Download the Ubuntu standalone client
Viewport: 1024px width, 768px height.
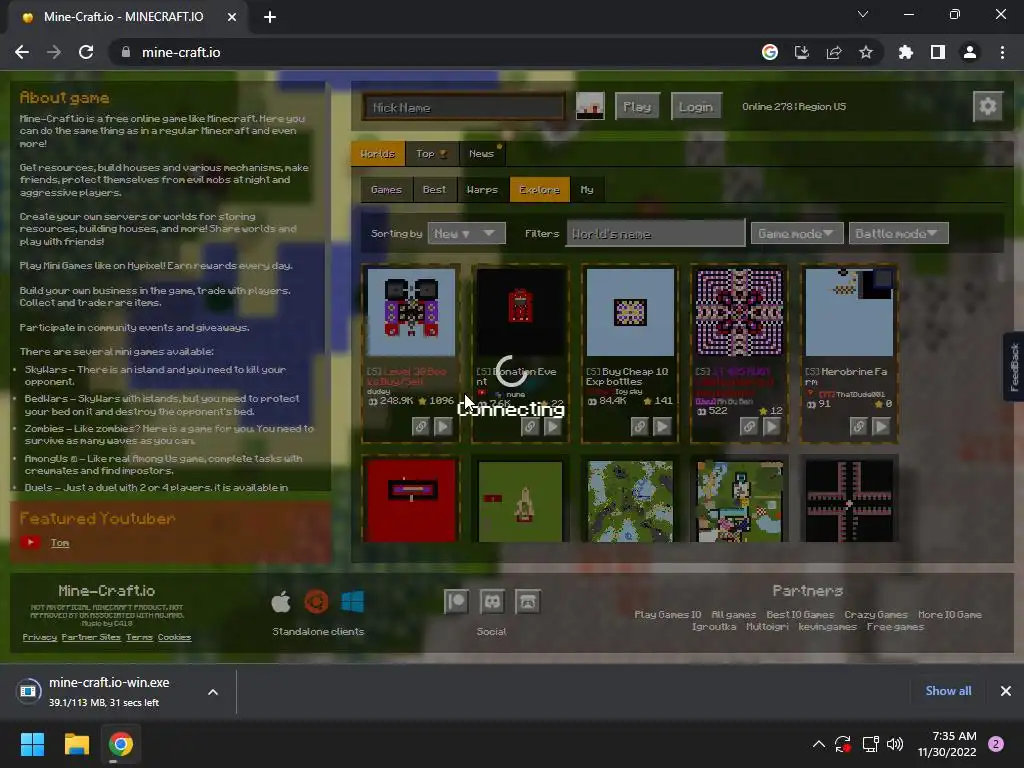317,601
